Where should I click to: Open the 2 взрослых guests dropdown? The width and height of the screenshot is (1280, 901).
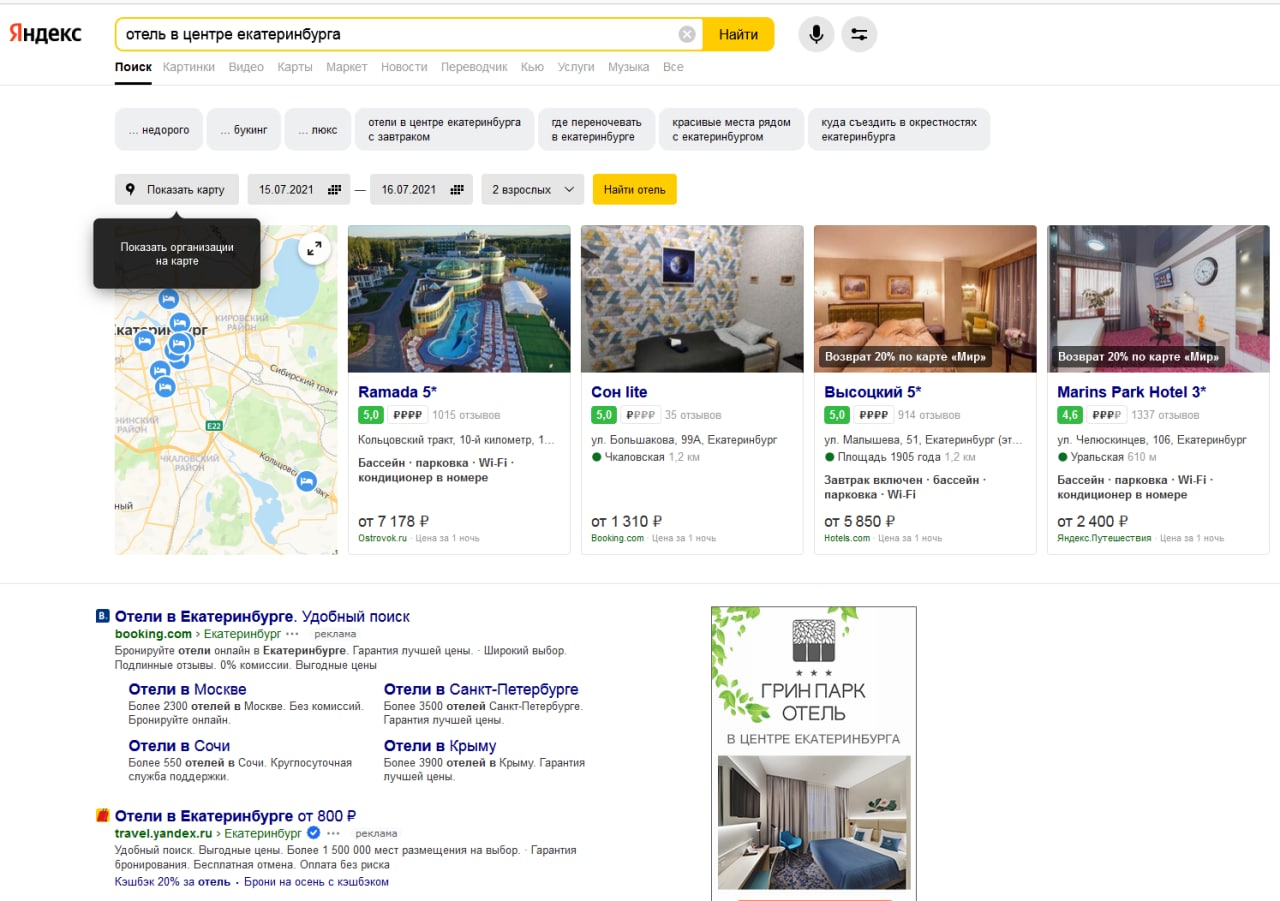click(x=532, y=189)
